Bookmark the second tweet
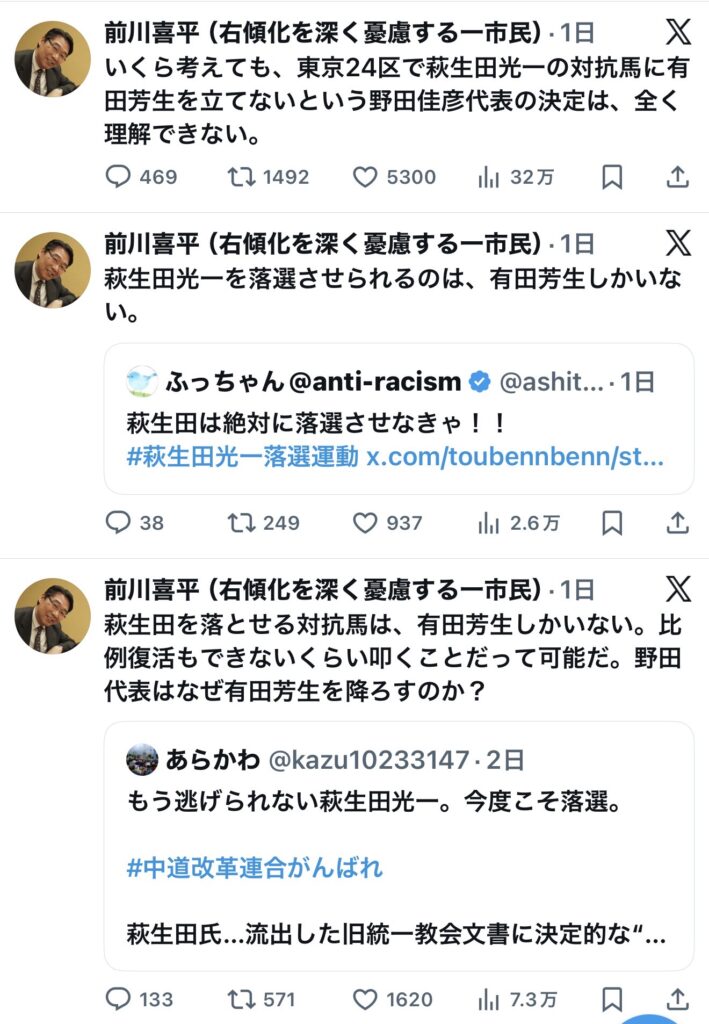The height and width of the screenshot is (1024, 709). click(x=613, y=523)
